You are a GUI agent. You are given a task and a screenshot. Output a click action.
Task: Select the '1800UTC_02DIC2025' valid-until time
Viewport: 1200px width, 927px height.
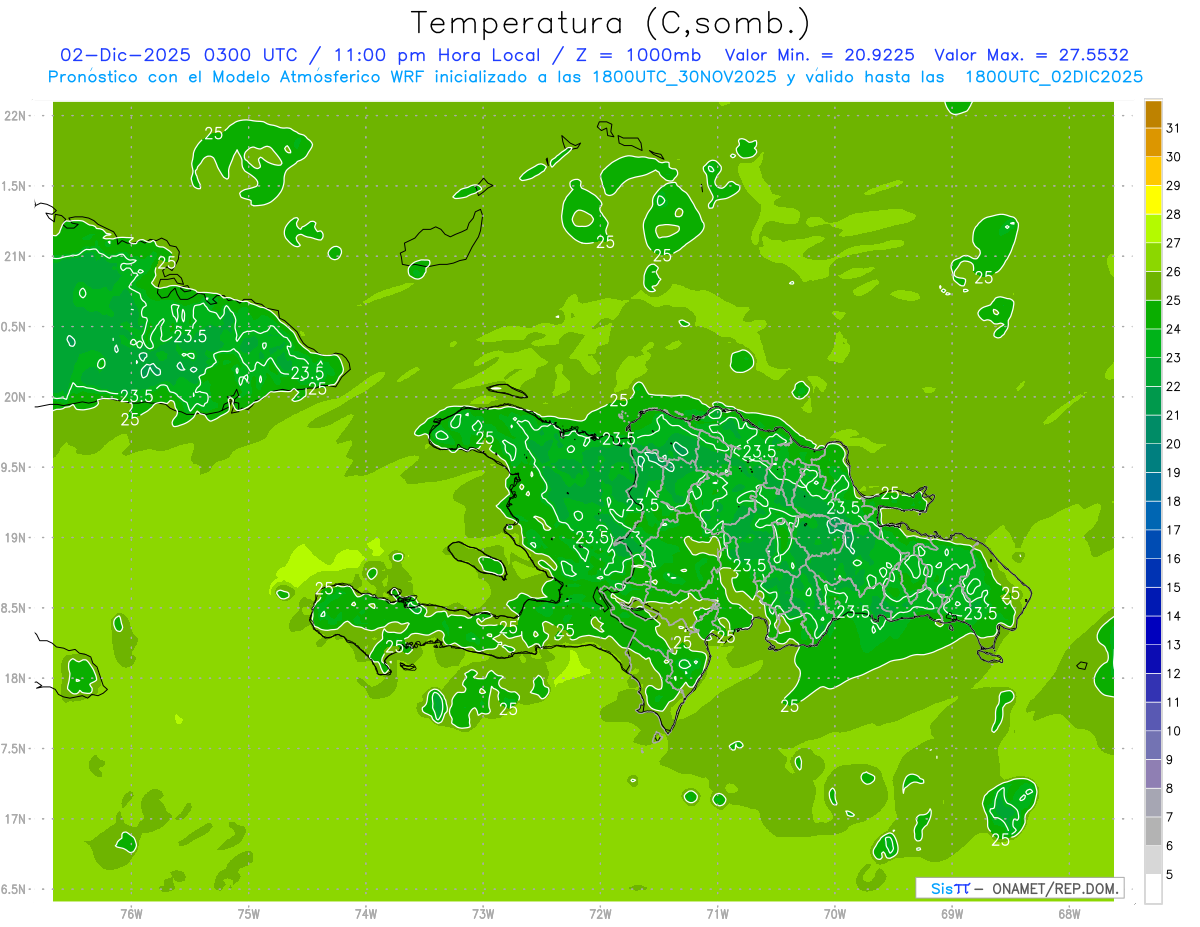(1054, 77)
